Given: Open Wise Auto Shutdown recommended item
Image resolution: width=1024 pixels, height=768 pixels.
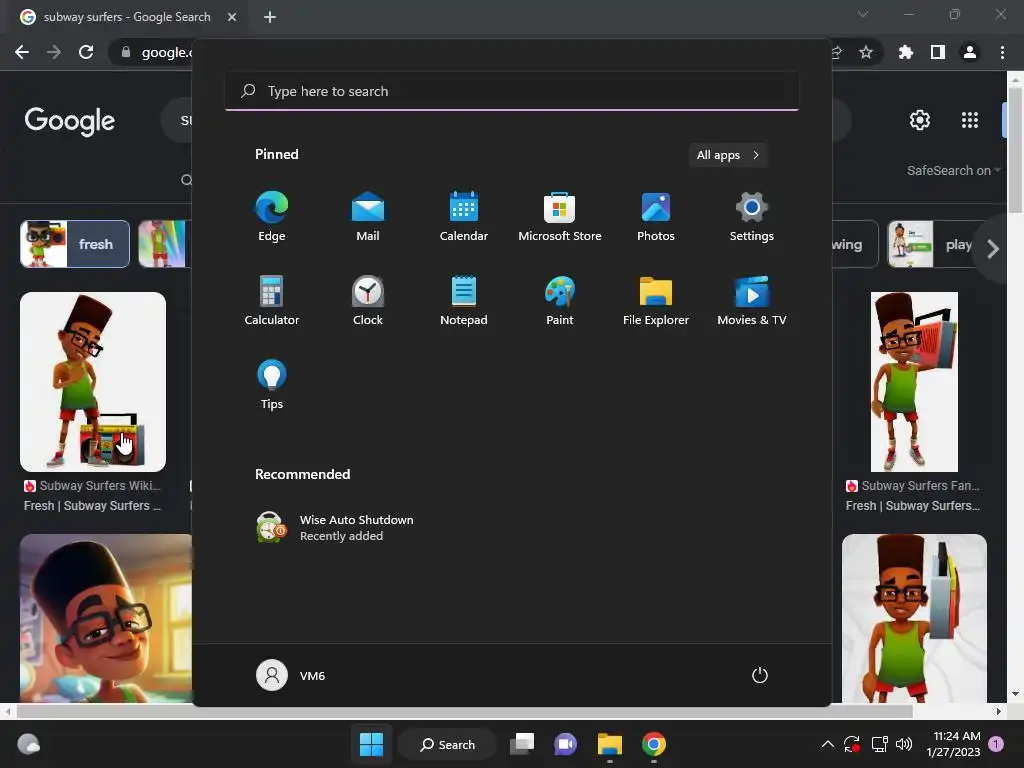Looking at the screenshot, I should 335,528.
